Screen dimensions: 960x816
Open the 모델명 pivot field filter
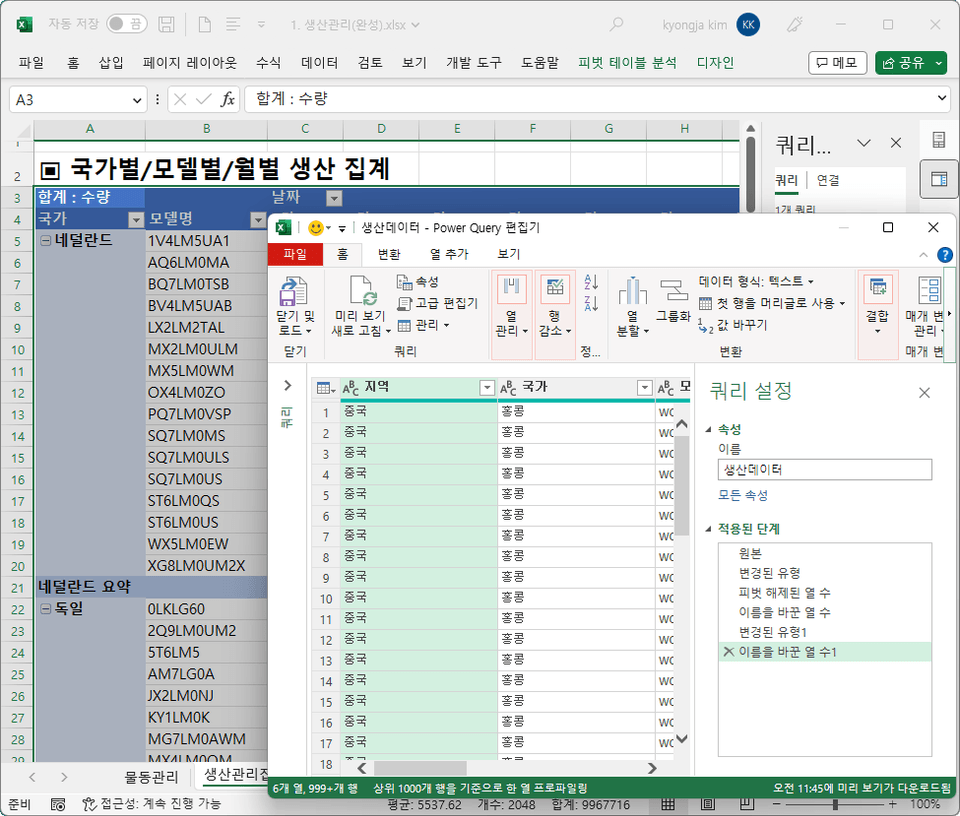click(258, 220)
